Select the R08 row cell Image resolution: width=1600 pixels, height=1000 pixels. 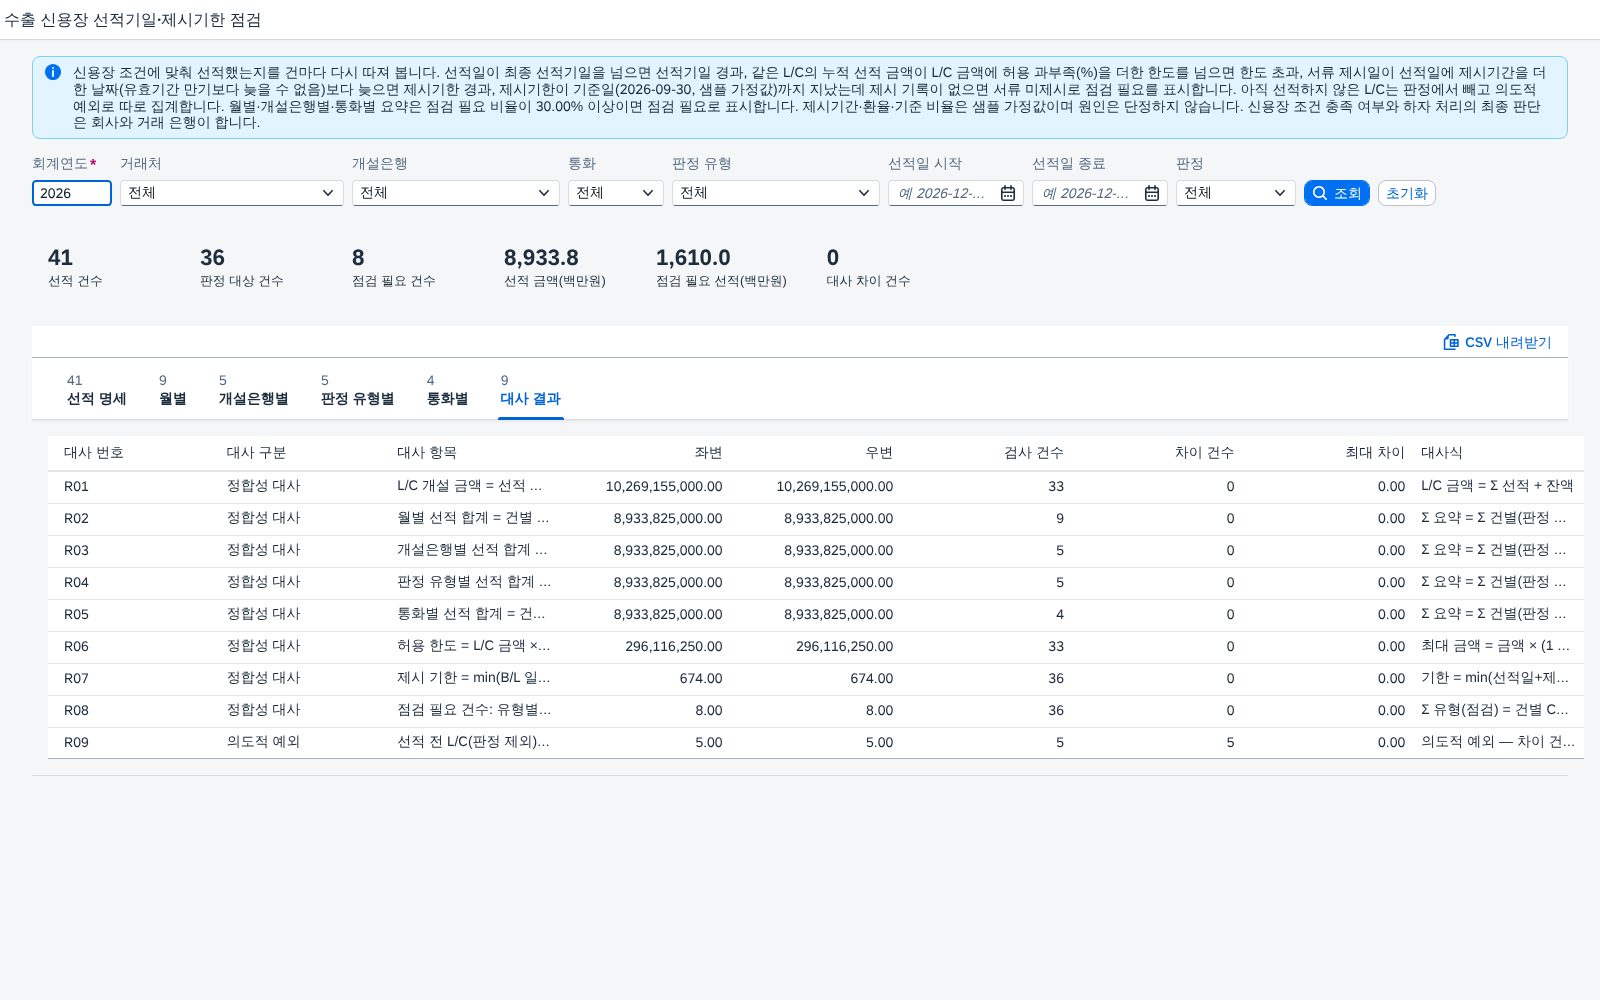pyautogui.click(x=76, y=710)
